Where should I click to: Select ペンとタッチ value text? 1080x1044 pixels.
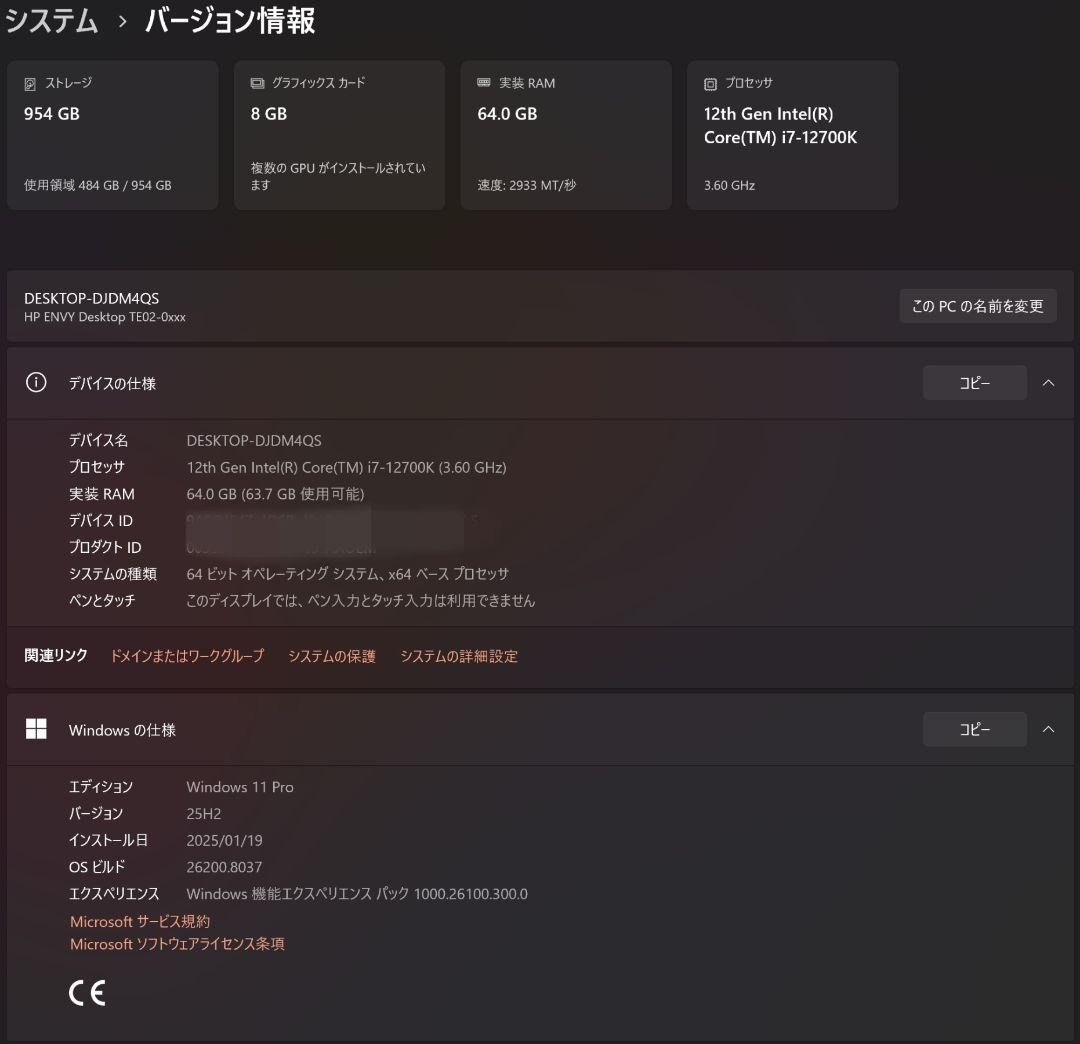(x=361, y=601)
